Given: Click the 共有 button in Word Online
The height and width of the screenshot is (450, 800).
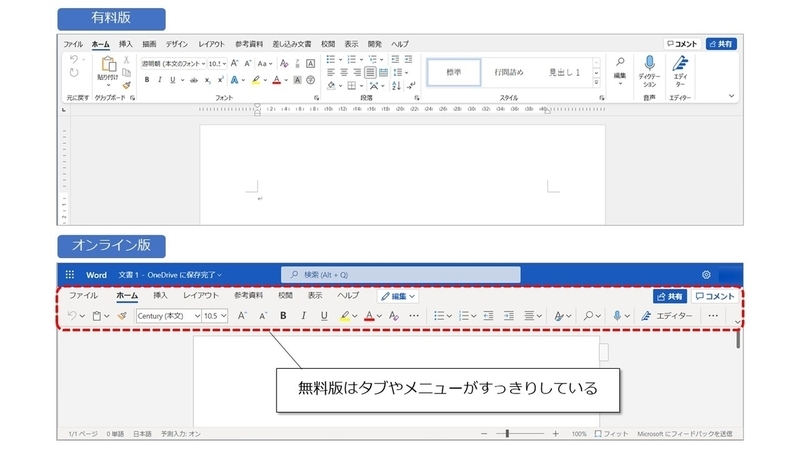Looking at the screenshot, I should (670, 296).
